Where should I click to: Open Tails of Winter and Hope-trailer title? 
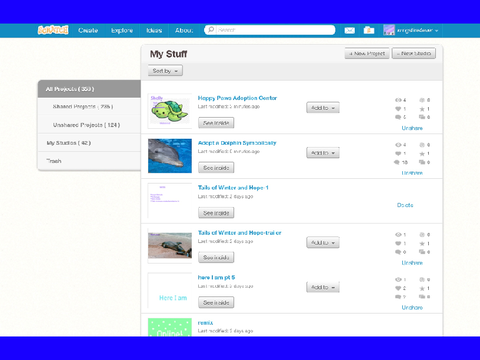[x=240, y=233]
